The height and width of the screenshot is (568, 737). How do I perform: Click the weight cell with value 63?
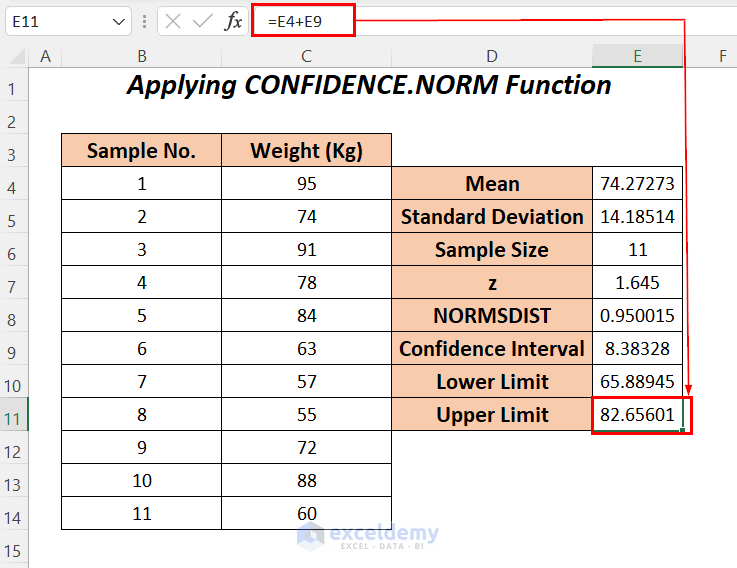306,348
